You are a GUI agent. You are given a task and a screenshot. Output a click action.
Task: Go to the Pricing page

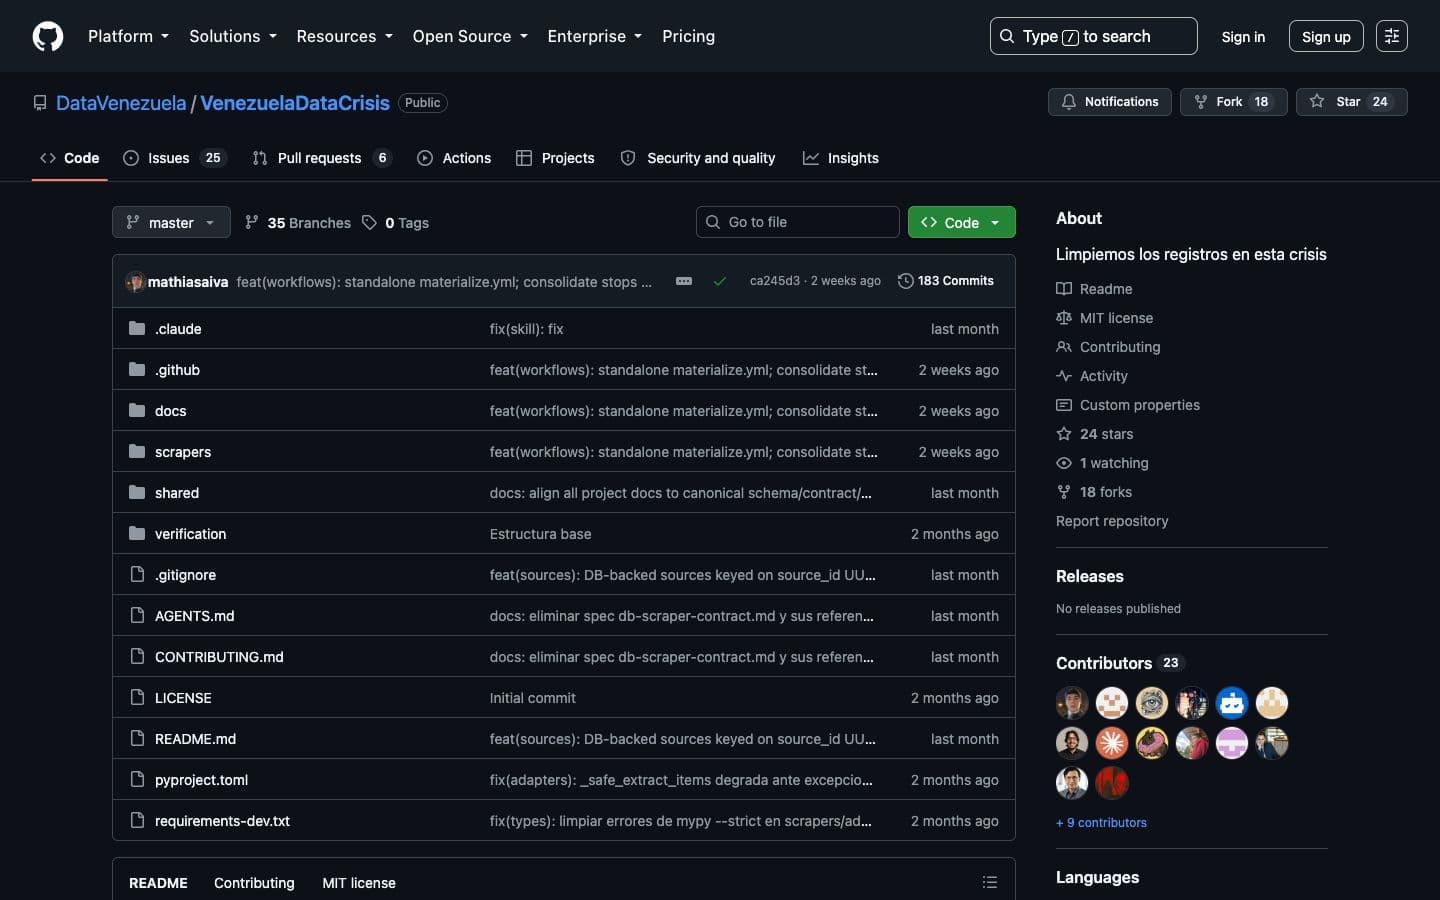(688, 36)
